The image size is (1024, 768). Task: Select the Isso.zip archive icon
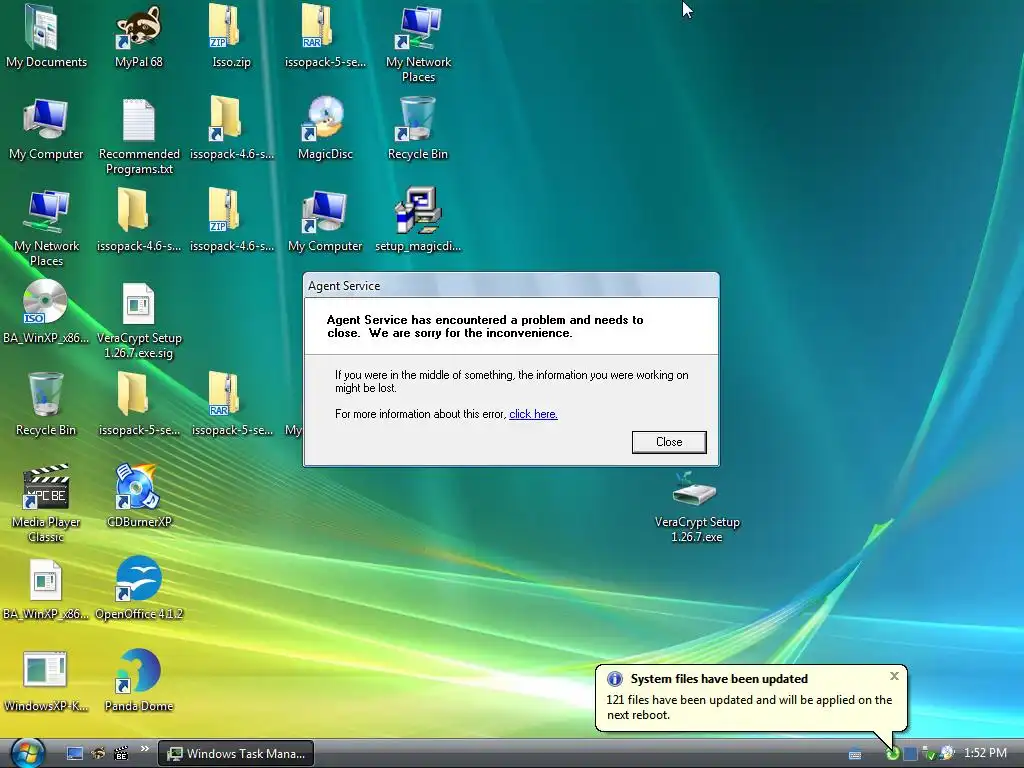(x=231, y=36)
